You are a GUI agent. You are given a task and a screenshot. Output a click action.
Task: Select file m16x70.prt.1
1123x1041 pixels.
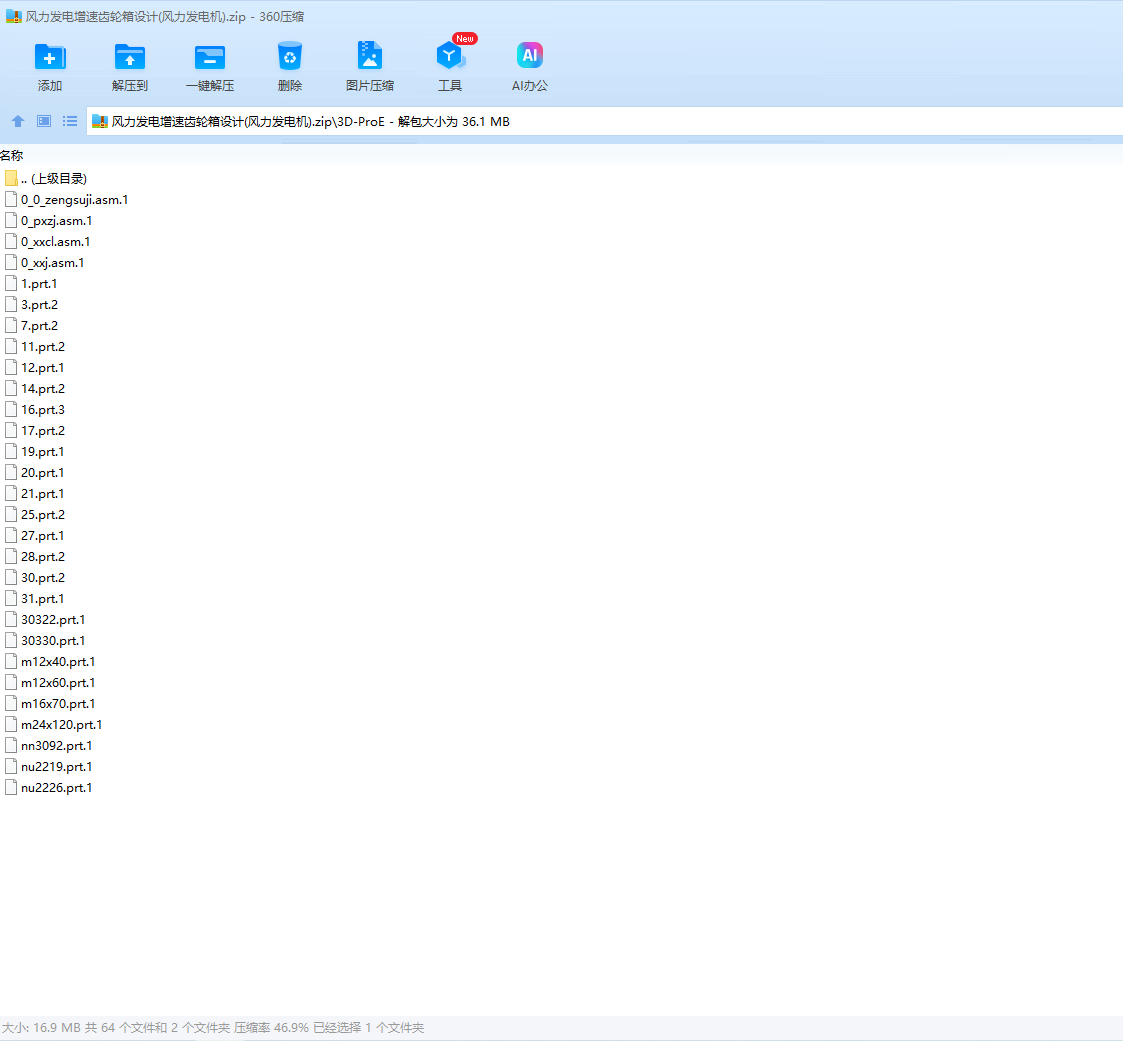[x=58, y=704]
